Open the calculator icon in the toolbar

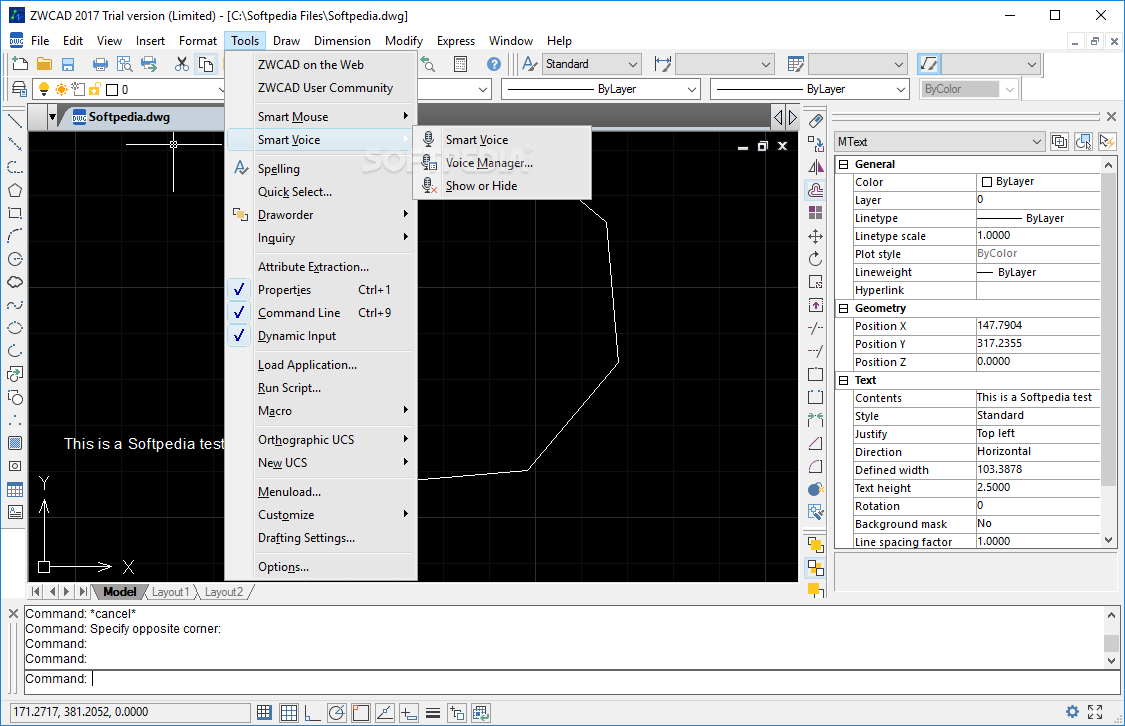coord(461,64)
